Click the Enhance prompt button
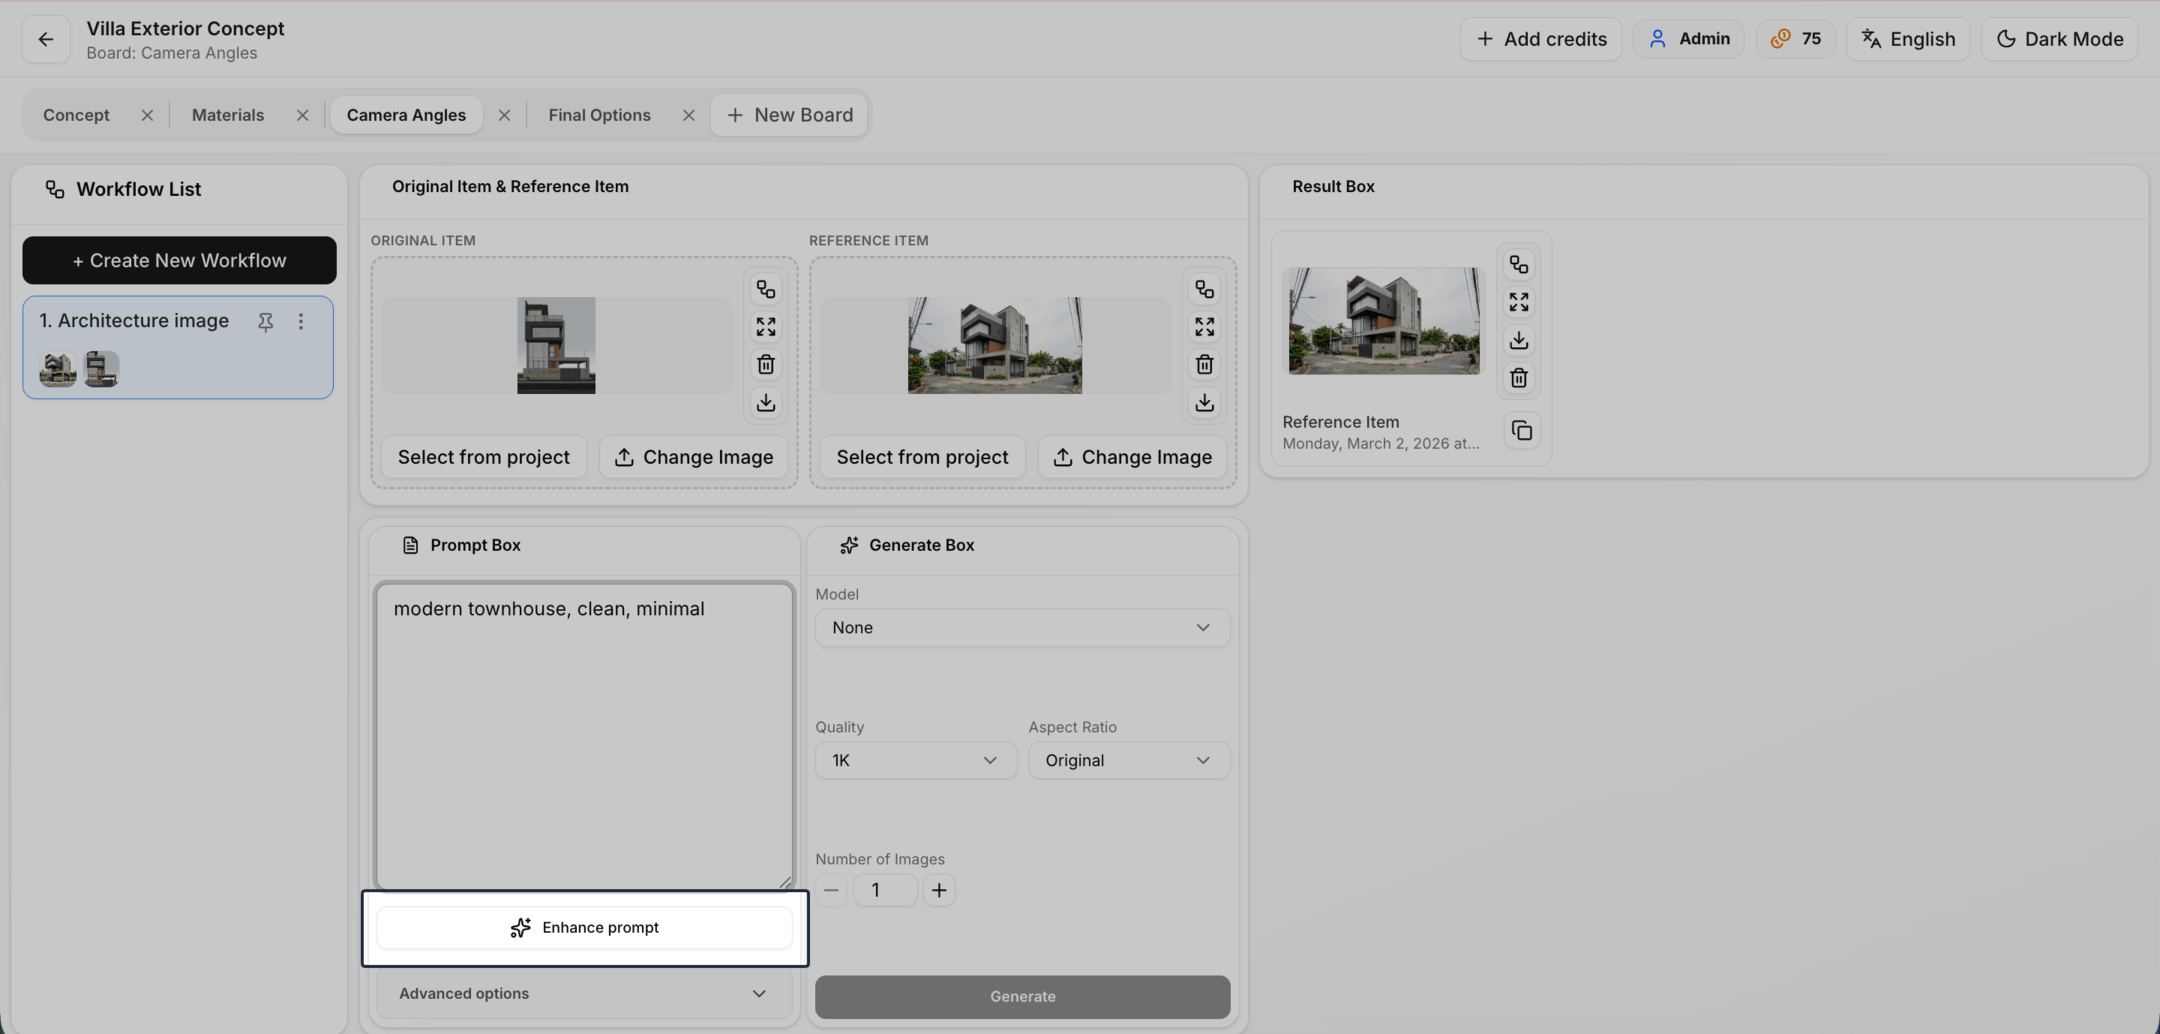 pos(584,927)
